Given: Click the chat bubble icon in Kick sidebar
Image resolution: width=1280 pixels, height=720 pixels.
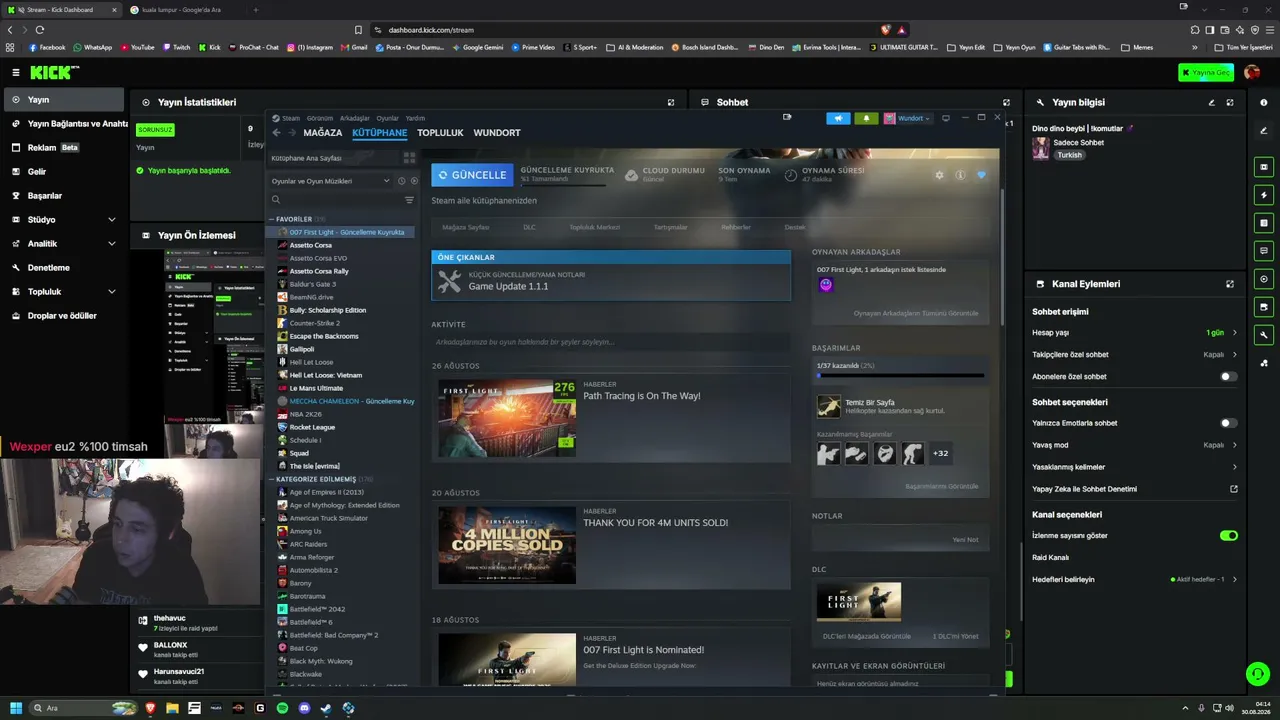Looking at the screenshot, I should pos(1264,251).
